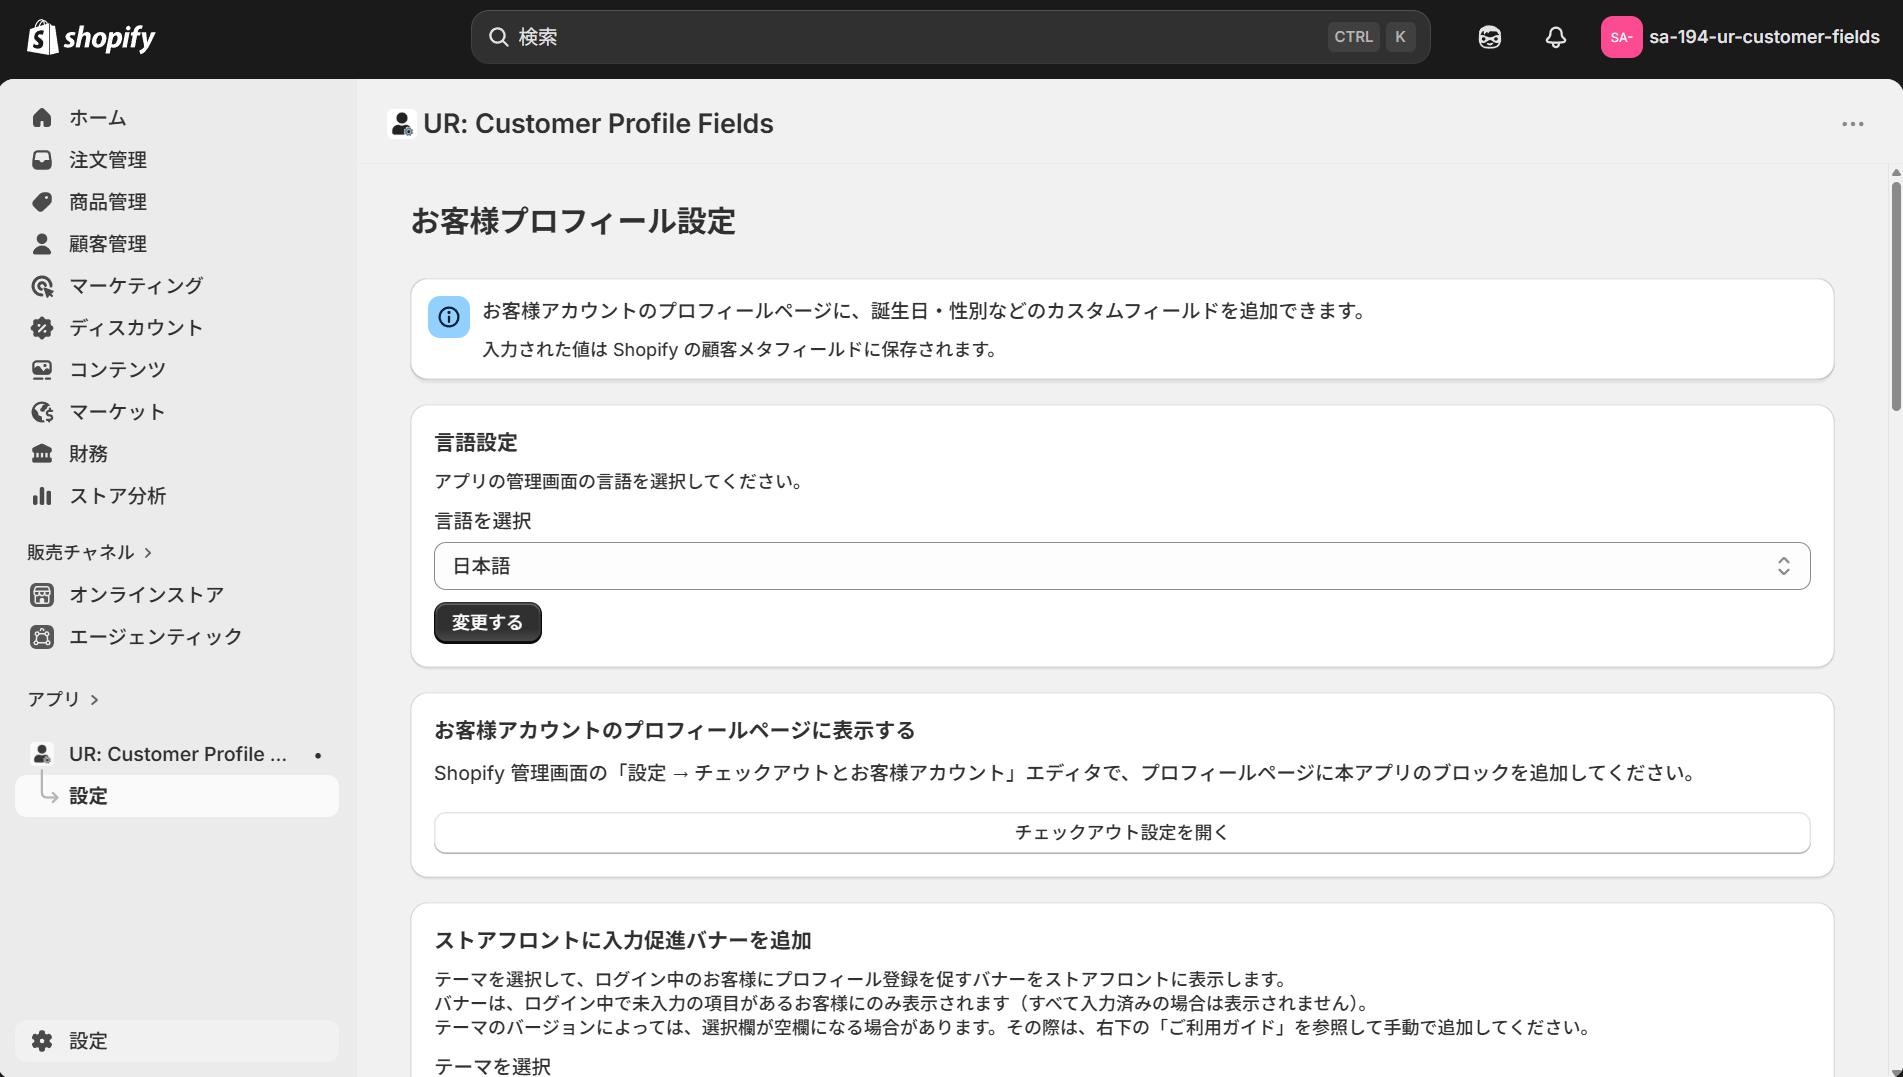Open the Sidekick assistant icon
Image resolution: width=1903 pixels, height=1077 pixels.
[1489, 37]
